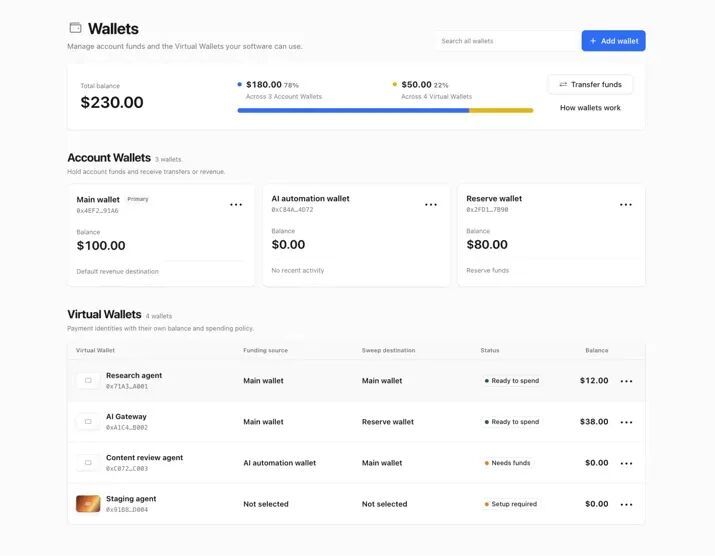
Task: Select the AI automation wallet card title
Action: [x=311, y=198]
